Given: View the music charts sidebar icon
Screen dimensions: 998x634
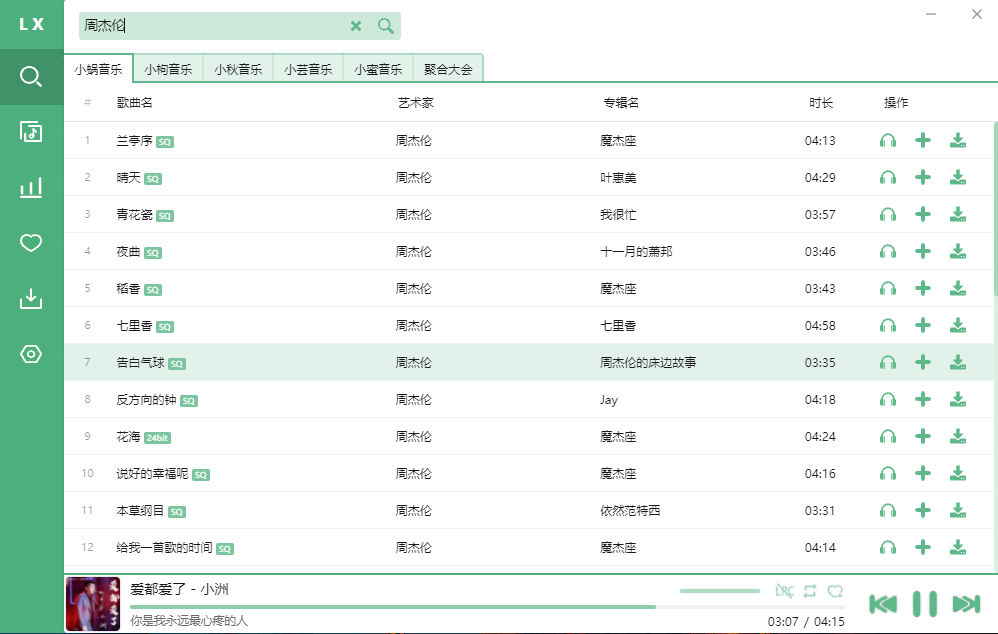Looking at the screenshot, I should (x=30, y=187).
